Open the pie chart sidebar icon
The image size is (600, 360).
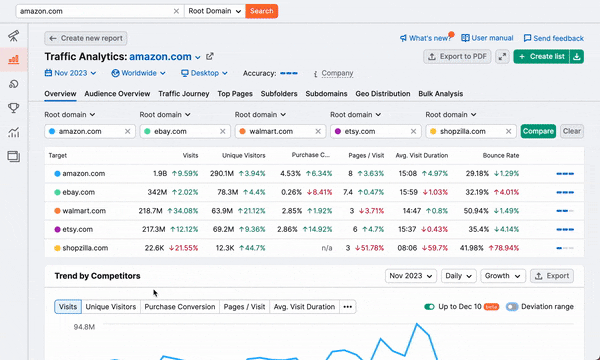[13, 84]
